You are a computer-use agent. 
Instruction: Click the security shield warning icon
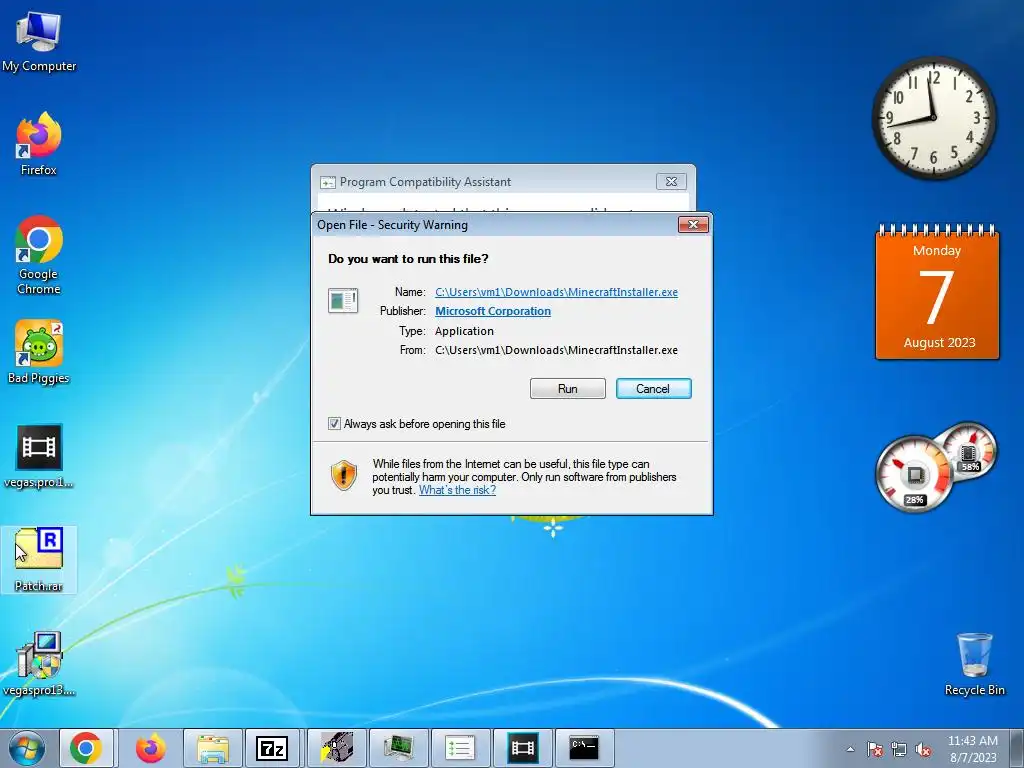[x=344, y=475]
